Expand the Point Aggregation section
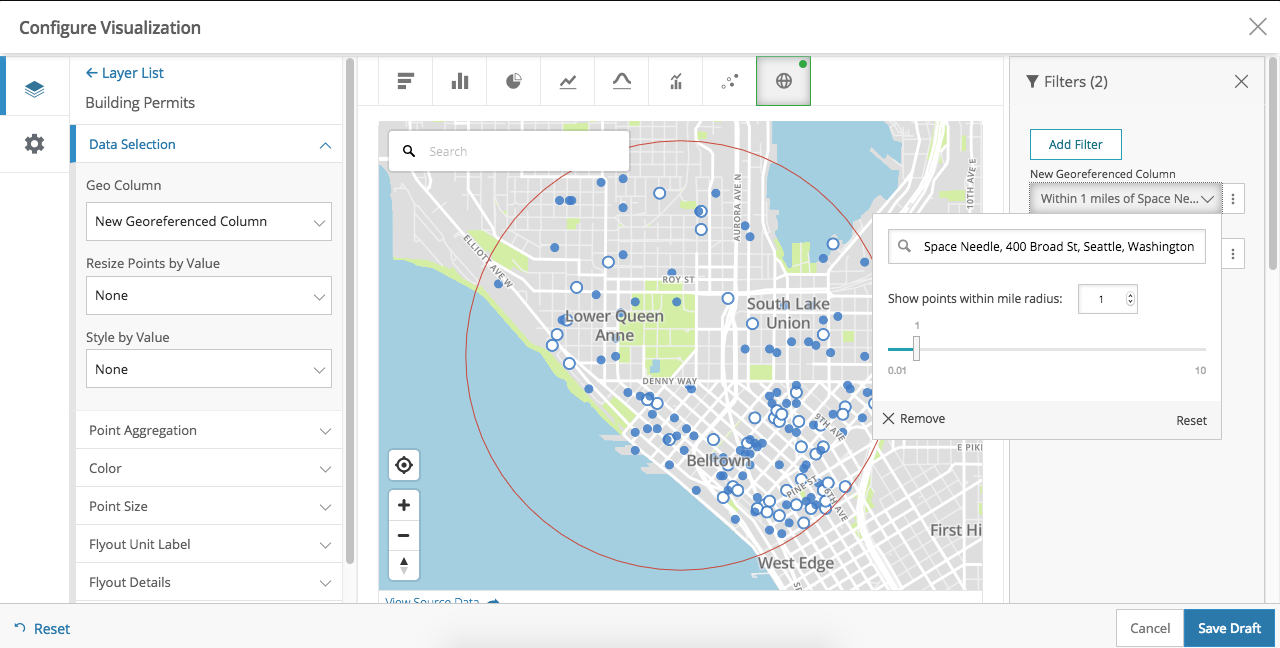This screenshot has height=648, width=1280. pyautogui.click(x=208, y=429)
